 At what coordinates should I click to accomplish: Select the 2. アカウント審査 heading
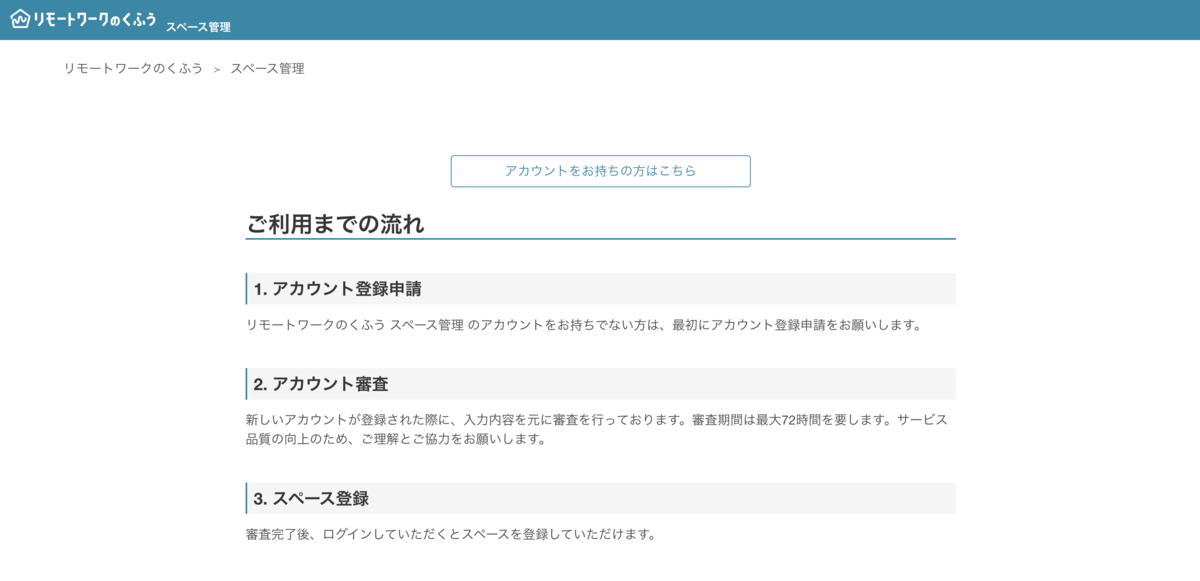pos(600,384)
